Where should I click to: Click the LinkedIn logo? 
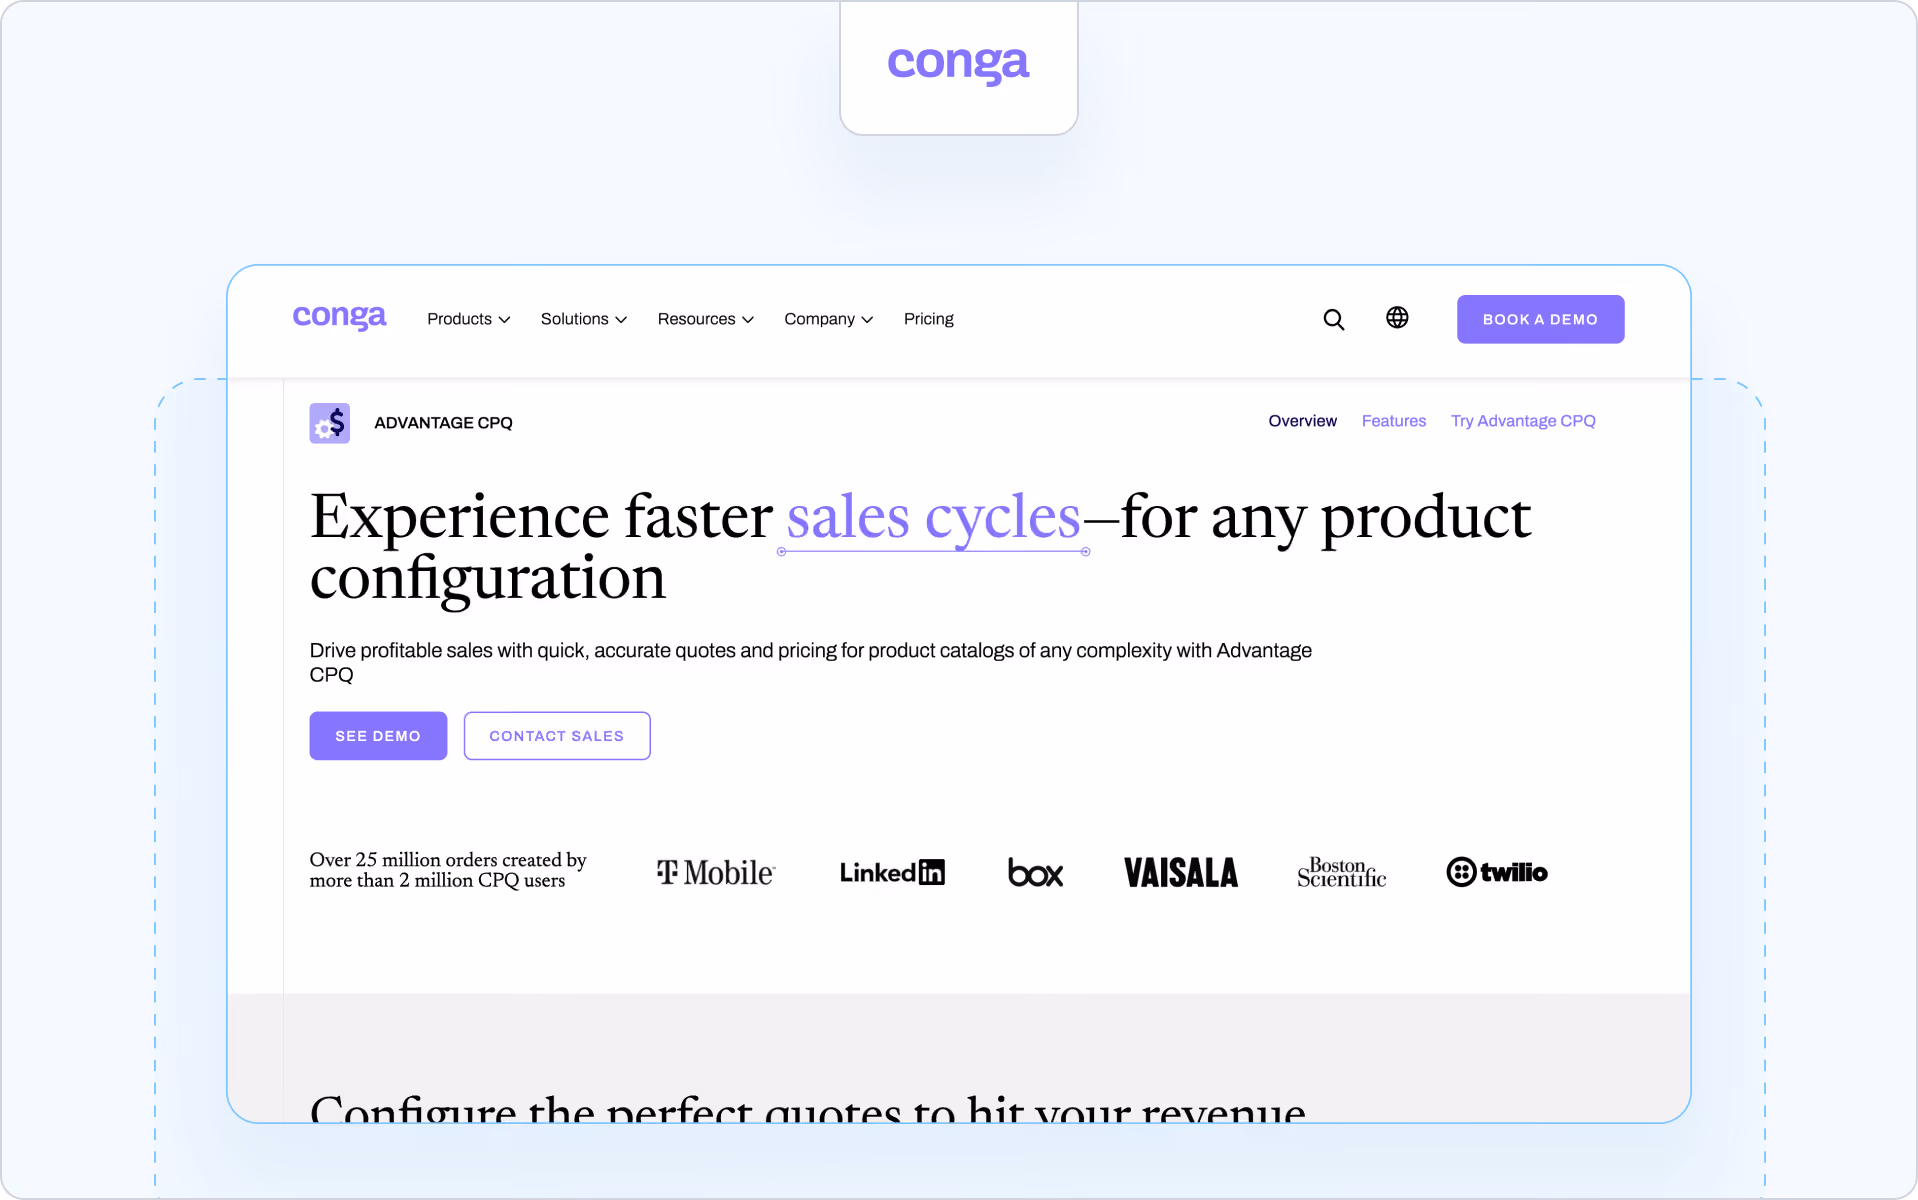[892, 872]
